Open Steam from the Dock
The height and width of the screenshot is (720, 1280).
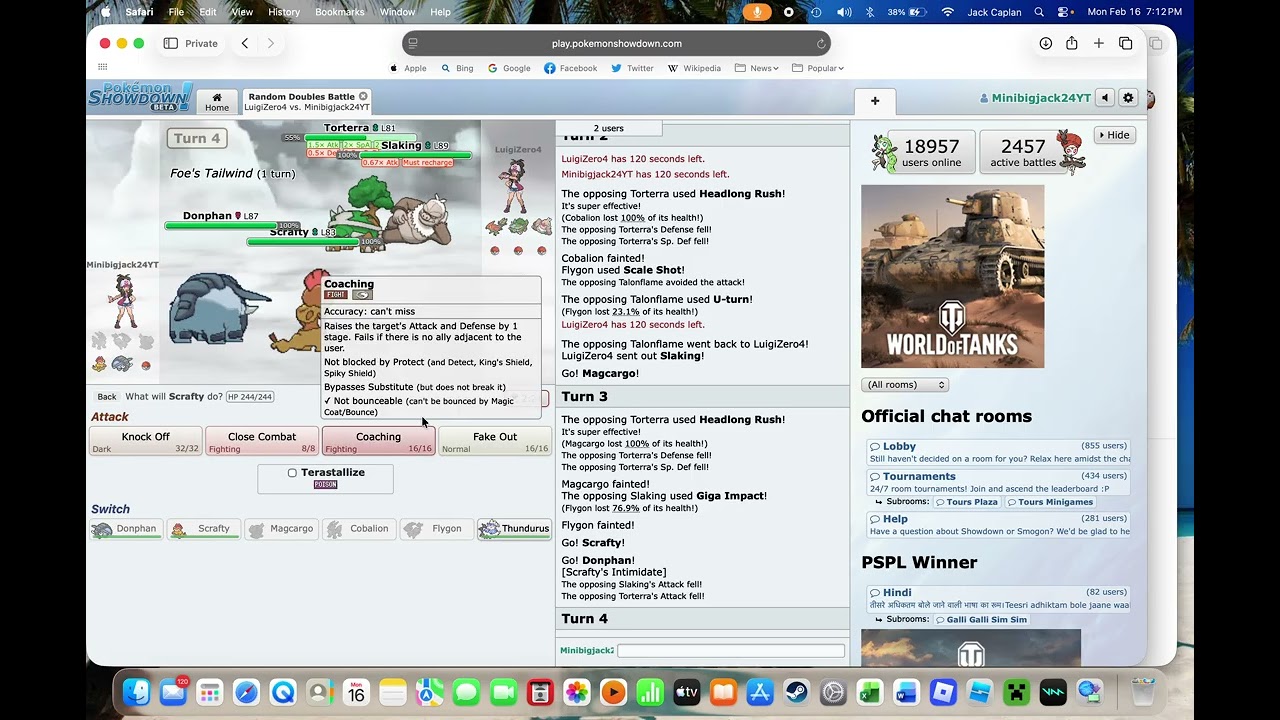pos(796,692)
